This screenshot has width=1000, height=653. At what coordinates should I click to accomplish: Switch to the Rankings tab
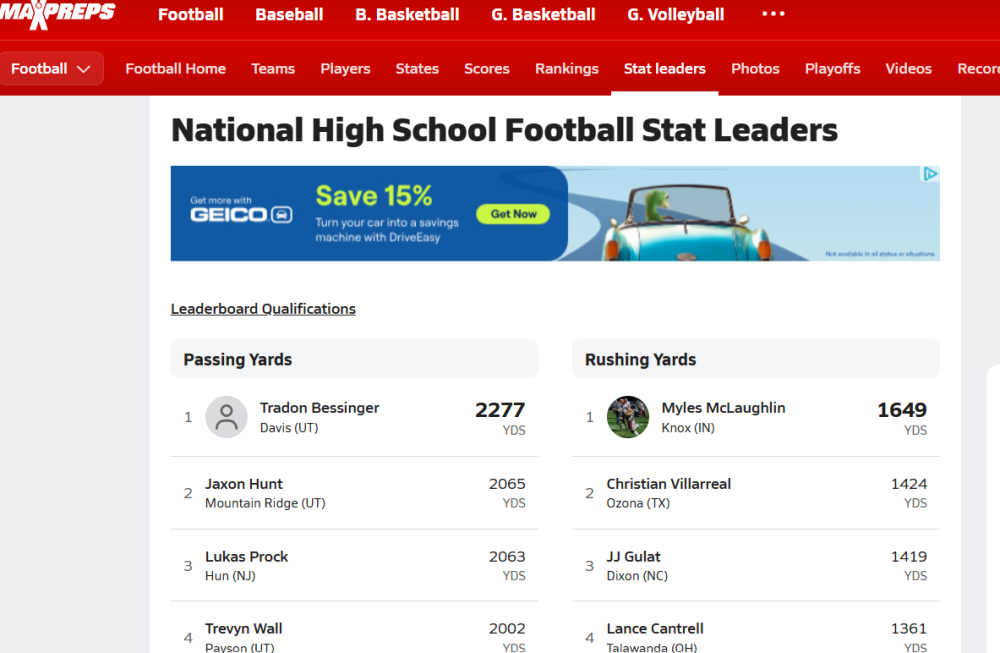pyautogui.click(x=566, y=69)
